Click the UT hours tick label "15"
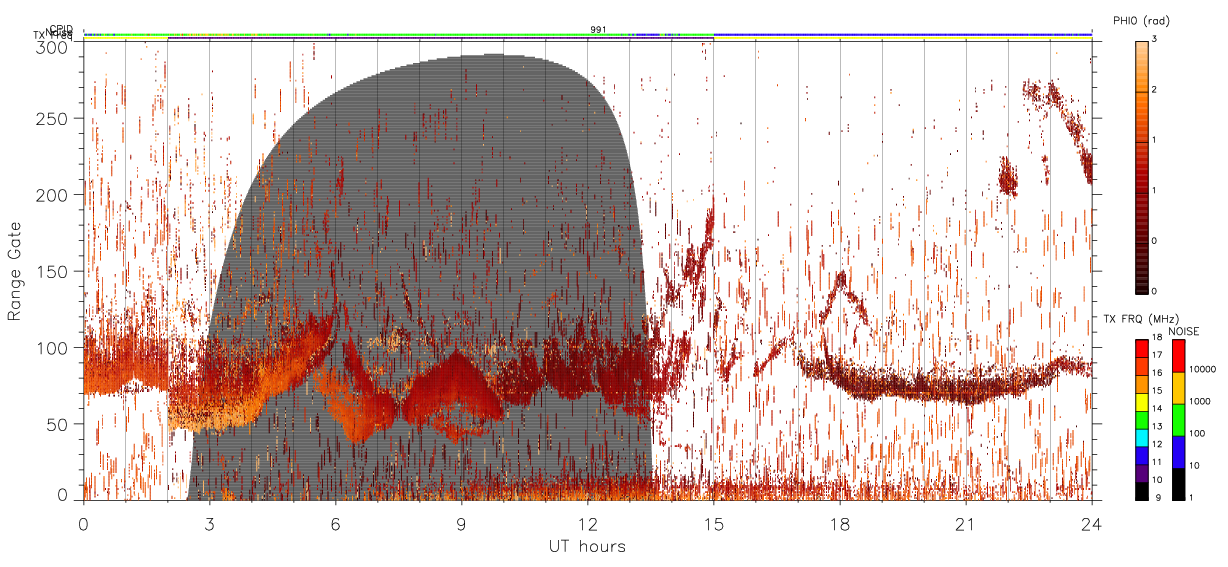The width and height of the screenshot is (1228, 567). [713, 524]
